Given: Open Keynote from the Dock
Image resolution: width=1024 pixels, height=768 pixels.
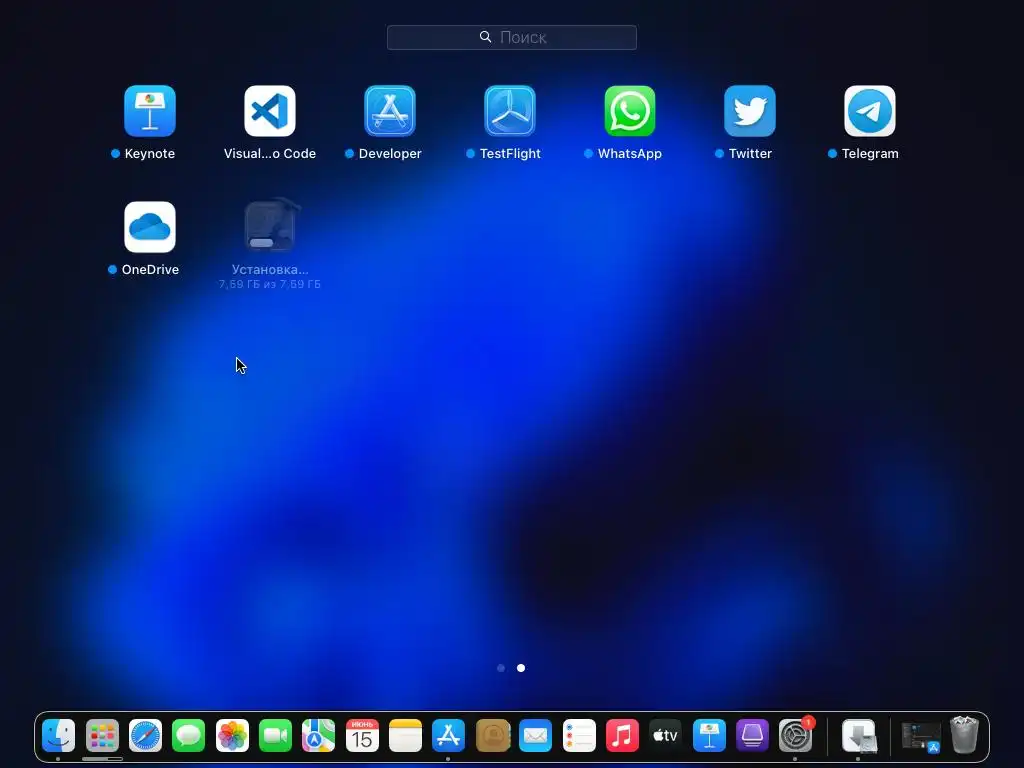Looking at the screenshot, I should (x=709, y=735).
